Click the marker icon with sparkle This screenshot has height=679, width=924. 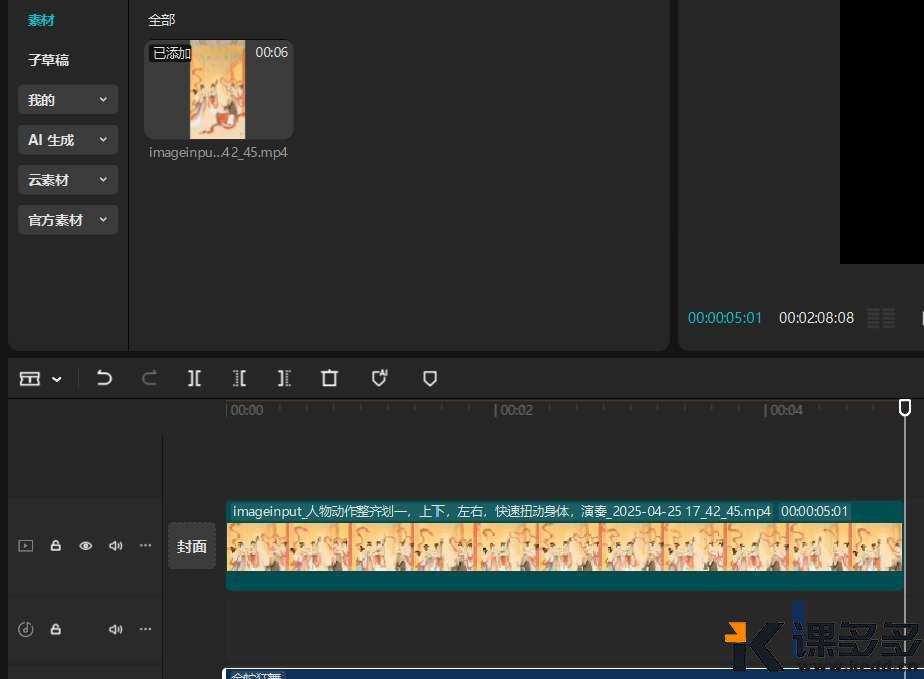pyautogui.click(x=380, y=378)
